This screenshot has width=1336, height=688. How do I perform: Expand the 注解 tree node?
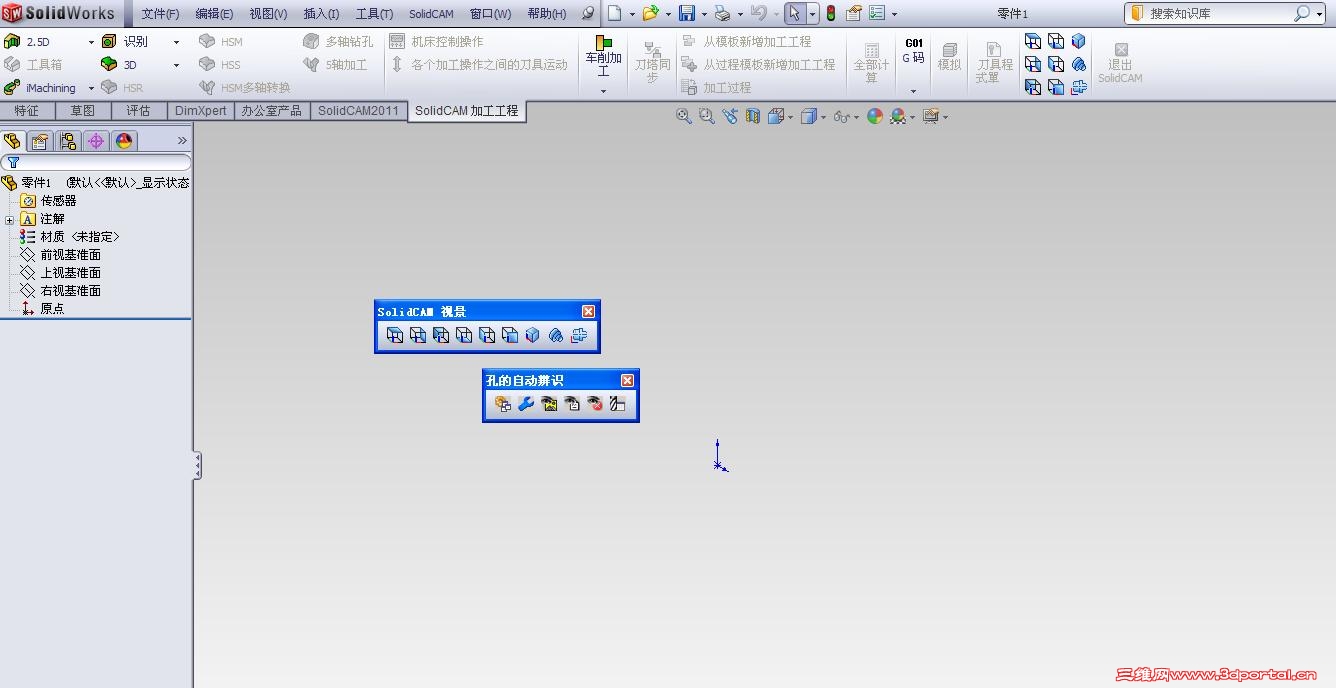coord(10,219)
